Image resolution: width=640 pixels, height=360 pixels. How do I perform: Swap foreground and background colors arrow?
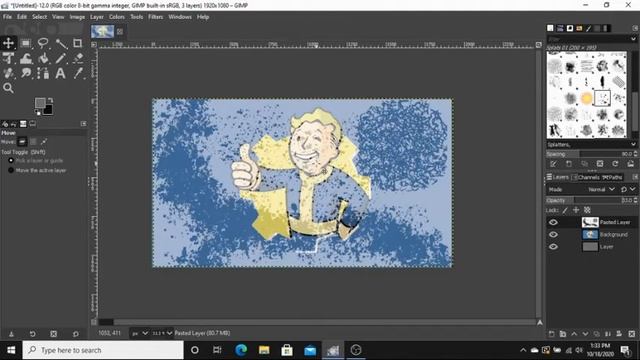[x=51, y=100]
